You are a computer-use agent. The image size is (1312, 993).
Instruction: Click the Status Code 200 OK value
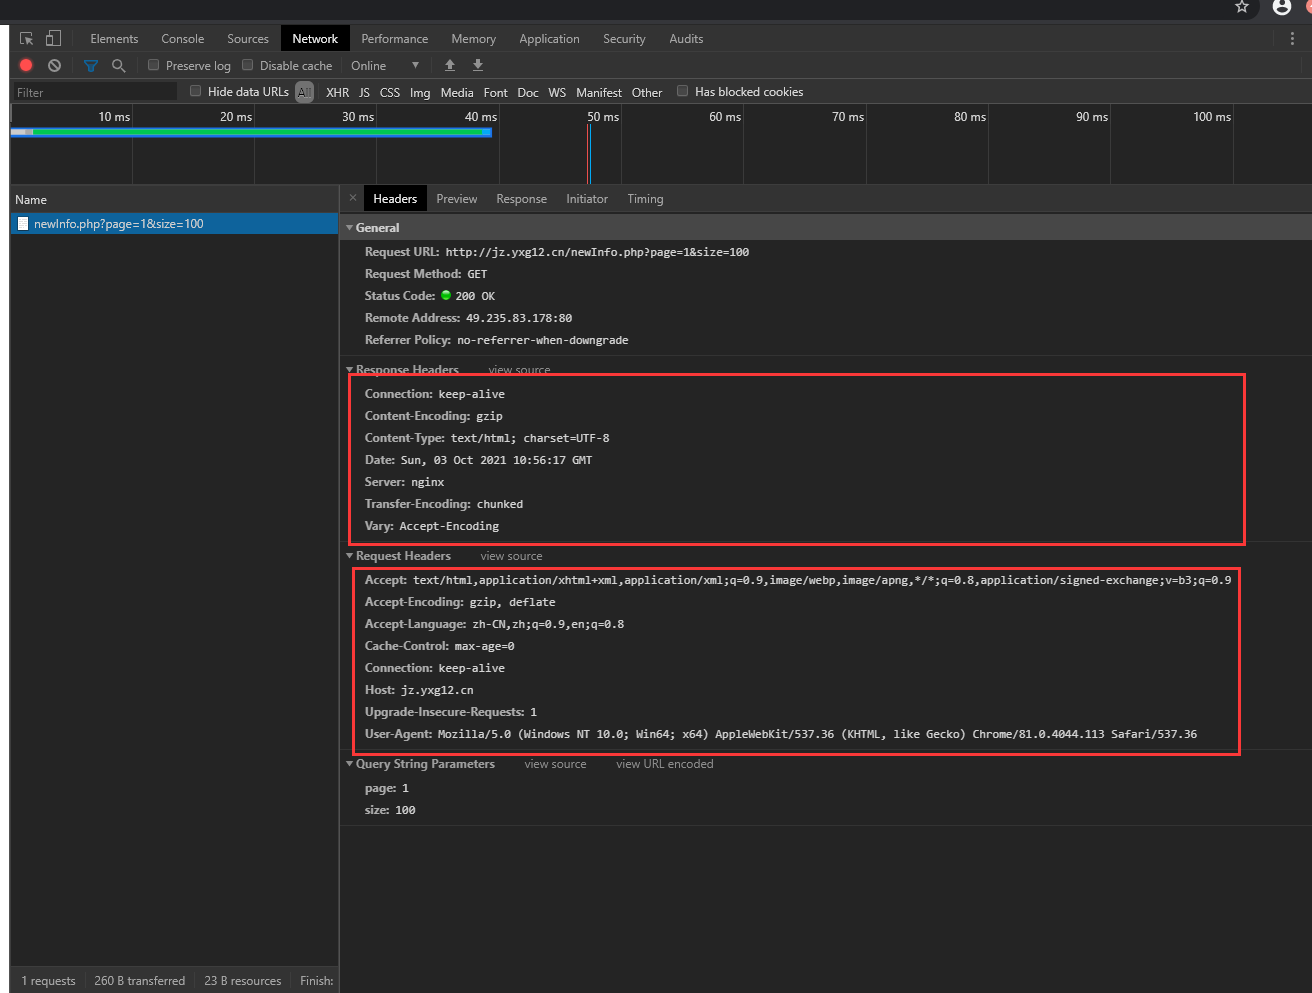pos(475,296)
